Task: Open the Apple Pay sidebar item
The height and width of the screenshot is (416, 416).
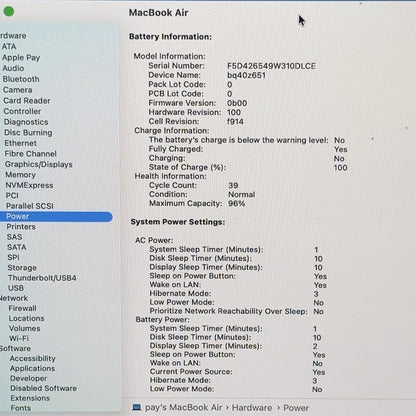Action: click(21, 58)
